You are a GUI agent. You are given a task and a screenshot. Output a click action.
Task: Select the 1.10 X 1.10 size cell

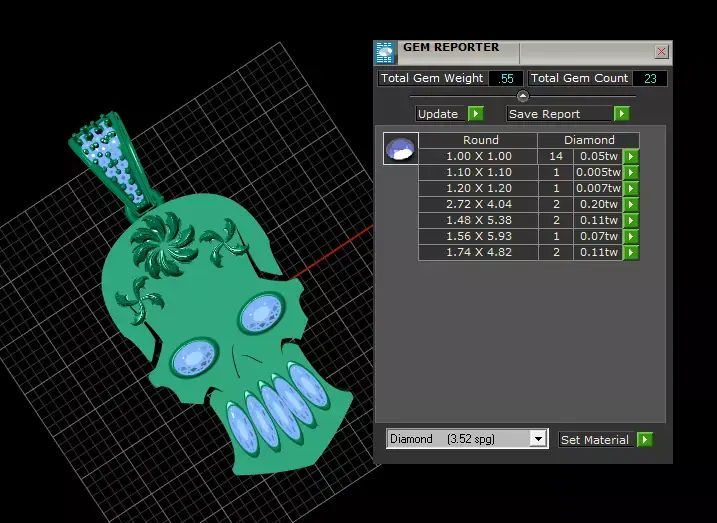[x=478, y=172]
